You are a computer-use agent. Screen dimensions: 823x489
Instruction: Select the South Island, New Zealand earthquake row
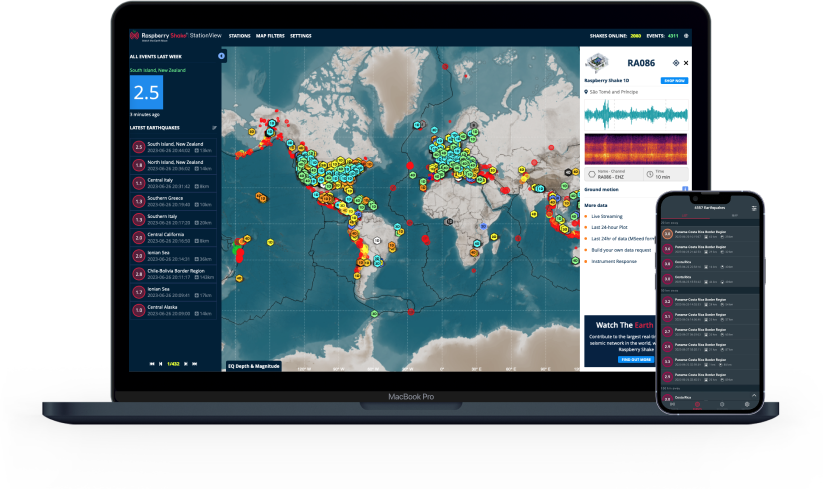[x=173, y=147]
